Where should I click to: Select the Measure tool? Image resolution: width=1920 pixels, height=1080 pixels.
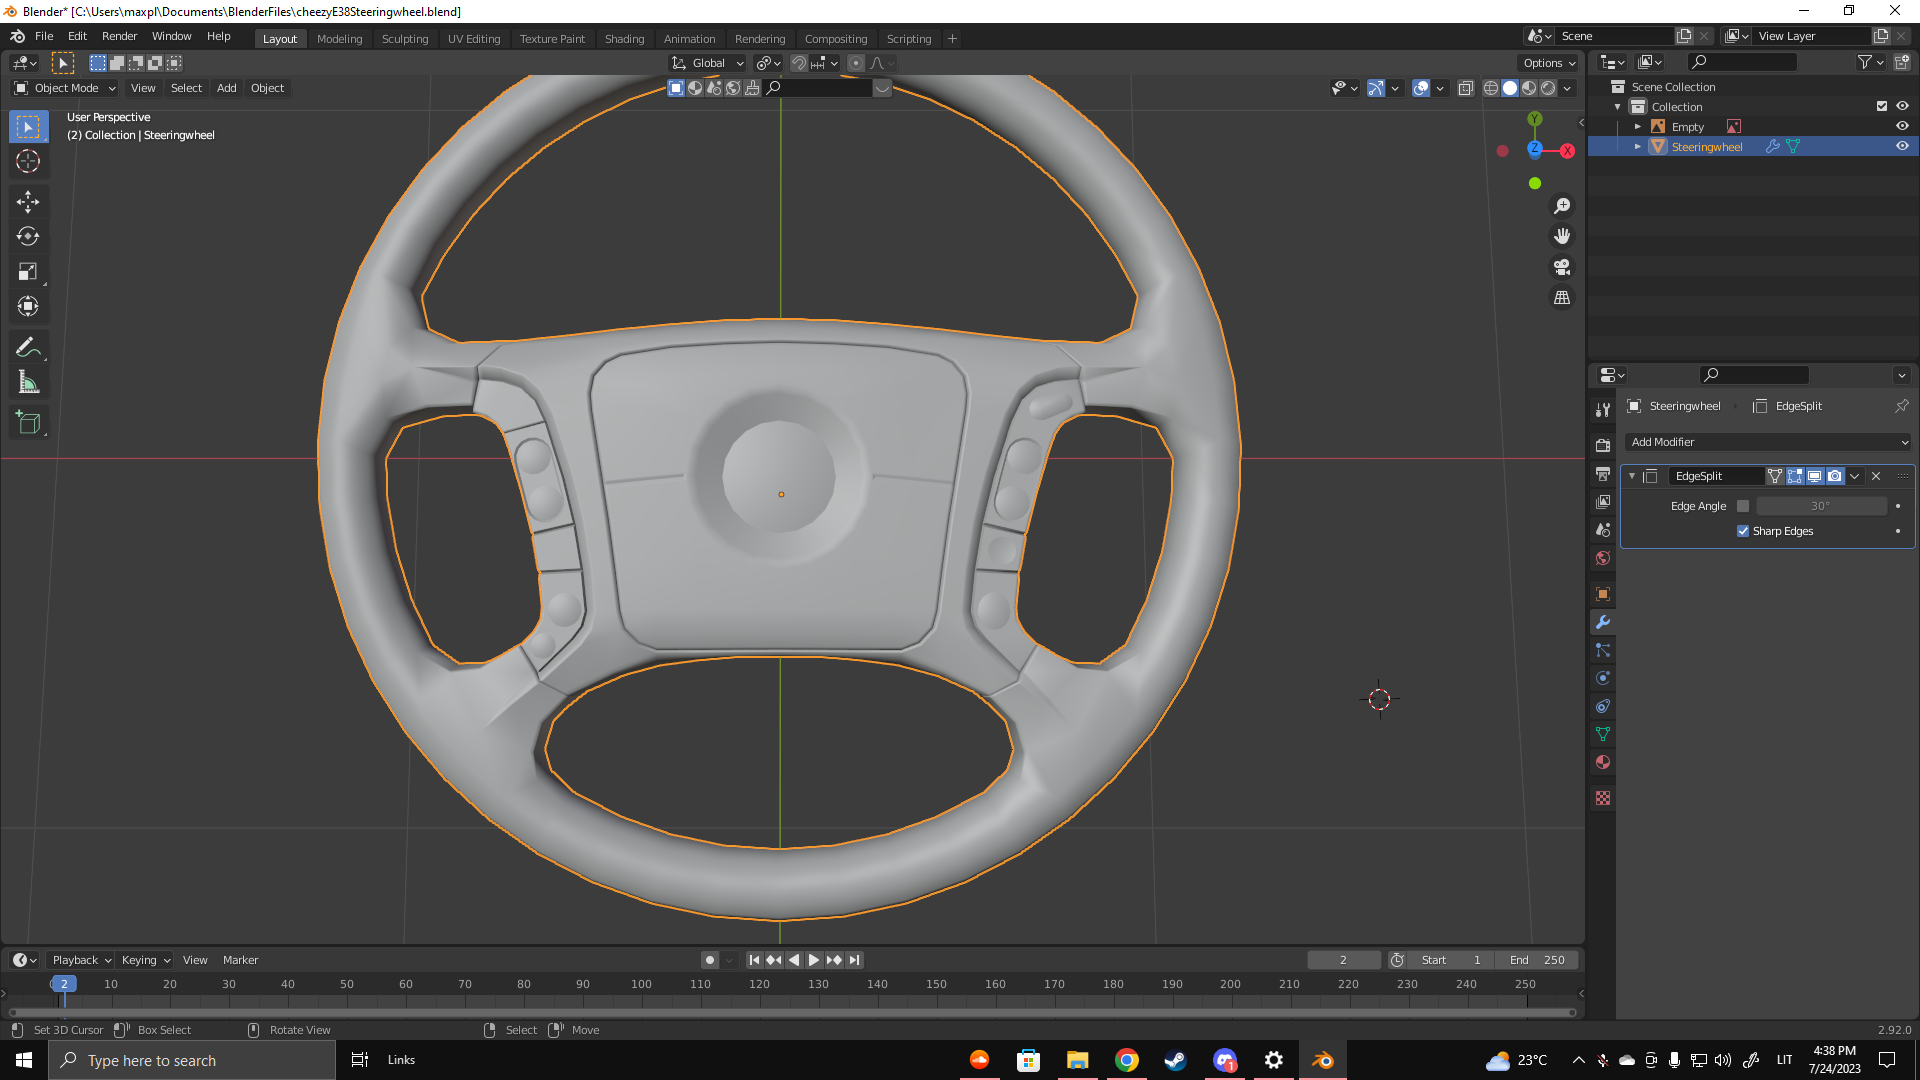click(x=28, y=382)
